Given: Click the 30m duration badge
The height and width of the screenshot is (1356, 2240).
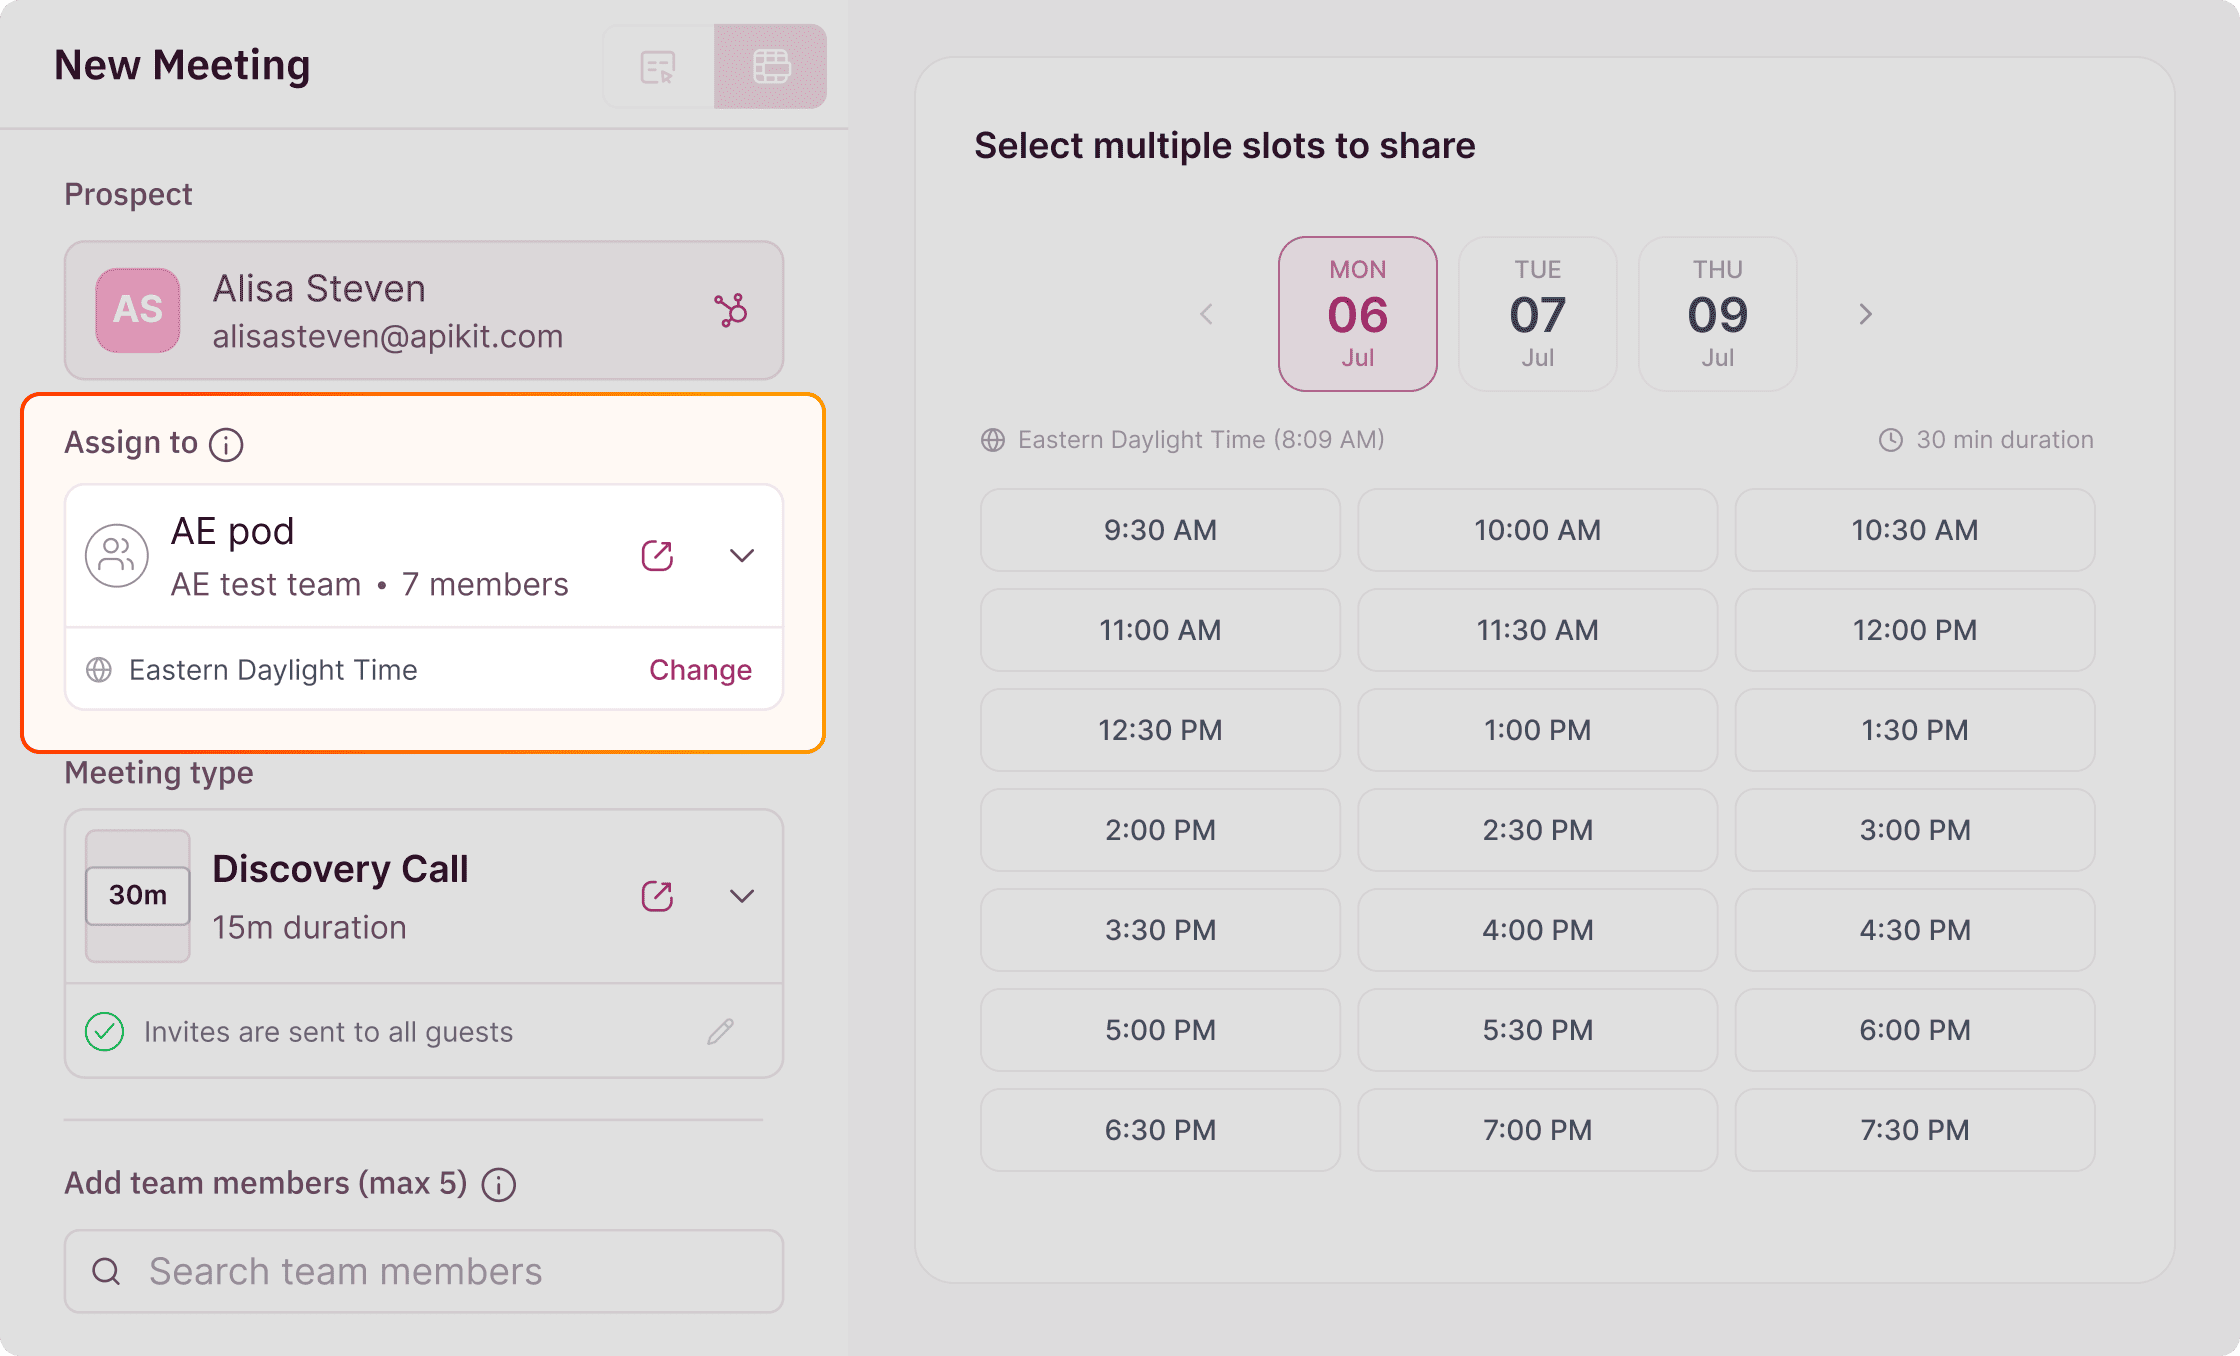Looking at the screenshot, I should pos(138,895).
